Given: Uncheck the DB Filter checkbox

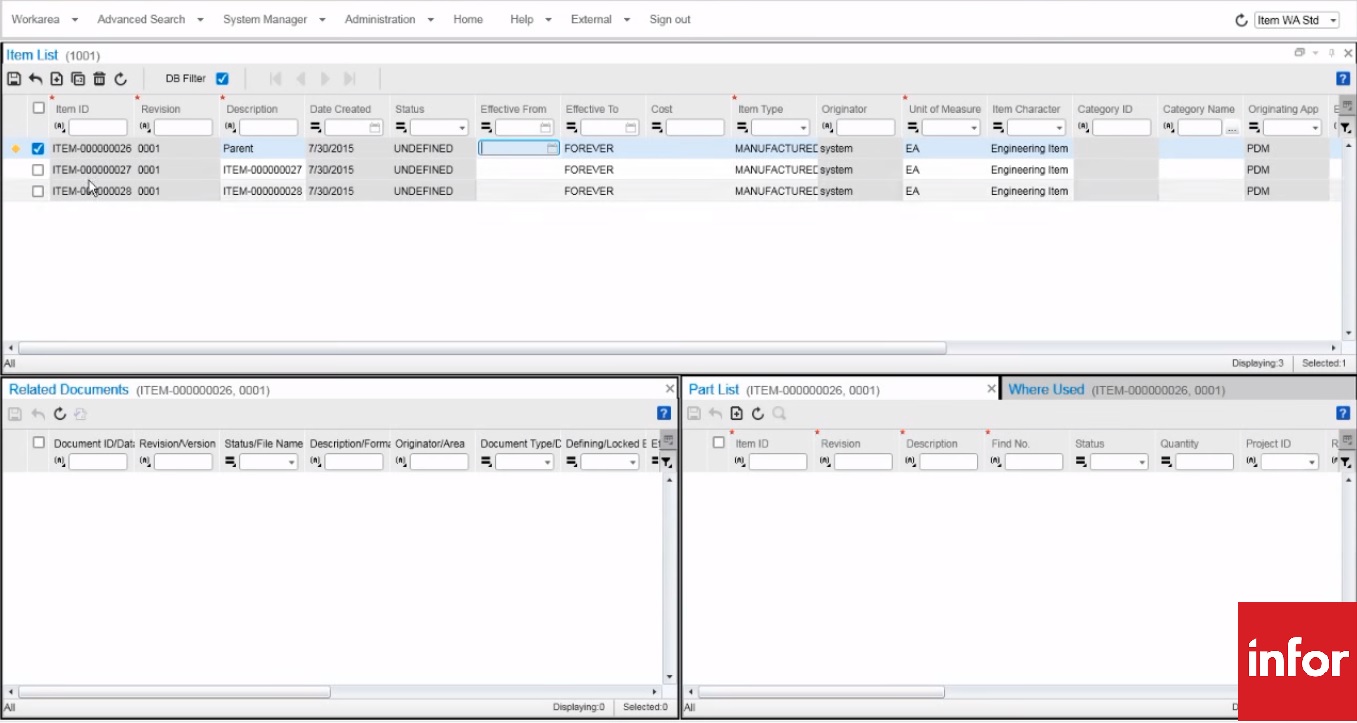Looking at the screenshot, I should tap(222, 78).
